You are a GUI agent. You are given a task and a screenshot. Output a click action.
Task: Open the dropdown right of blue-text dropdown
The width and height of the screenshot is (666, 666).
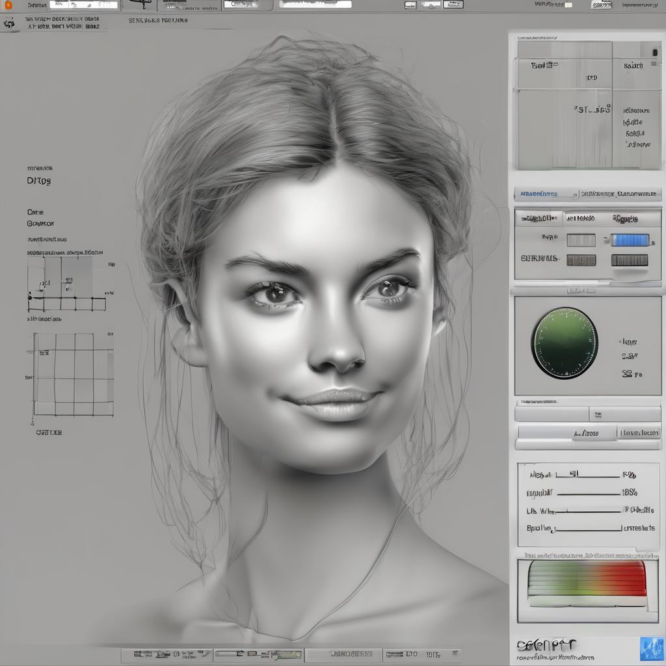pyautogui.click(x=620, y=193)
